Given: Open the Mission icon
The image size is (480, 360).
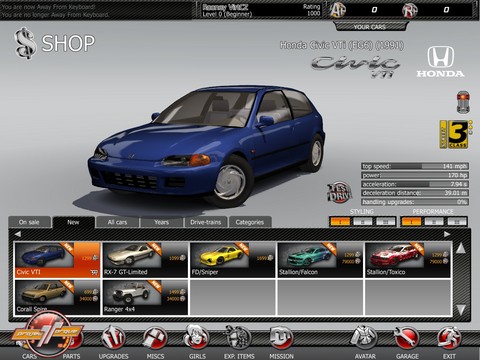Looking at the screenshot, I should [281, 337].
